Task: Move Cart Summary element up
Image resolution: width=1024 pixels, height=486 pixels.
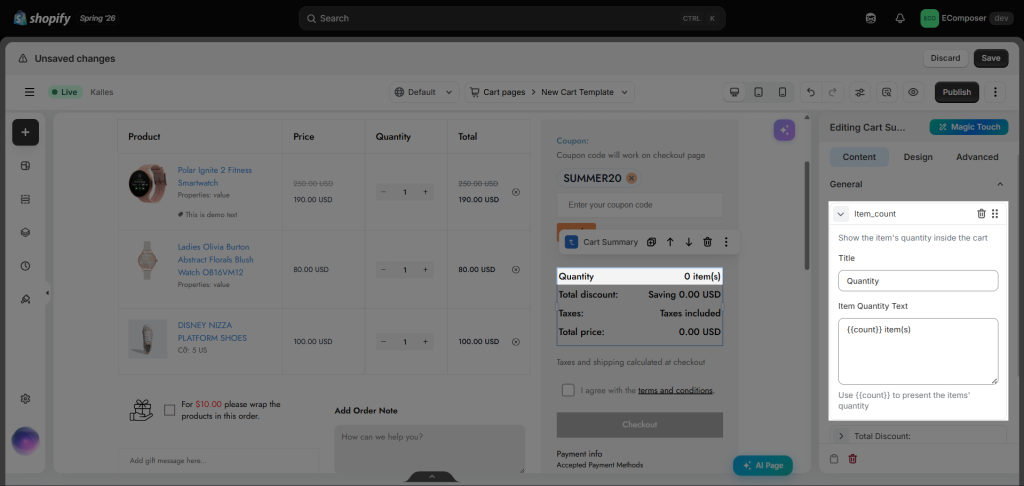Action: point(670,242)
